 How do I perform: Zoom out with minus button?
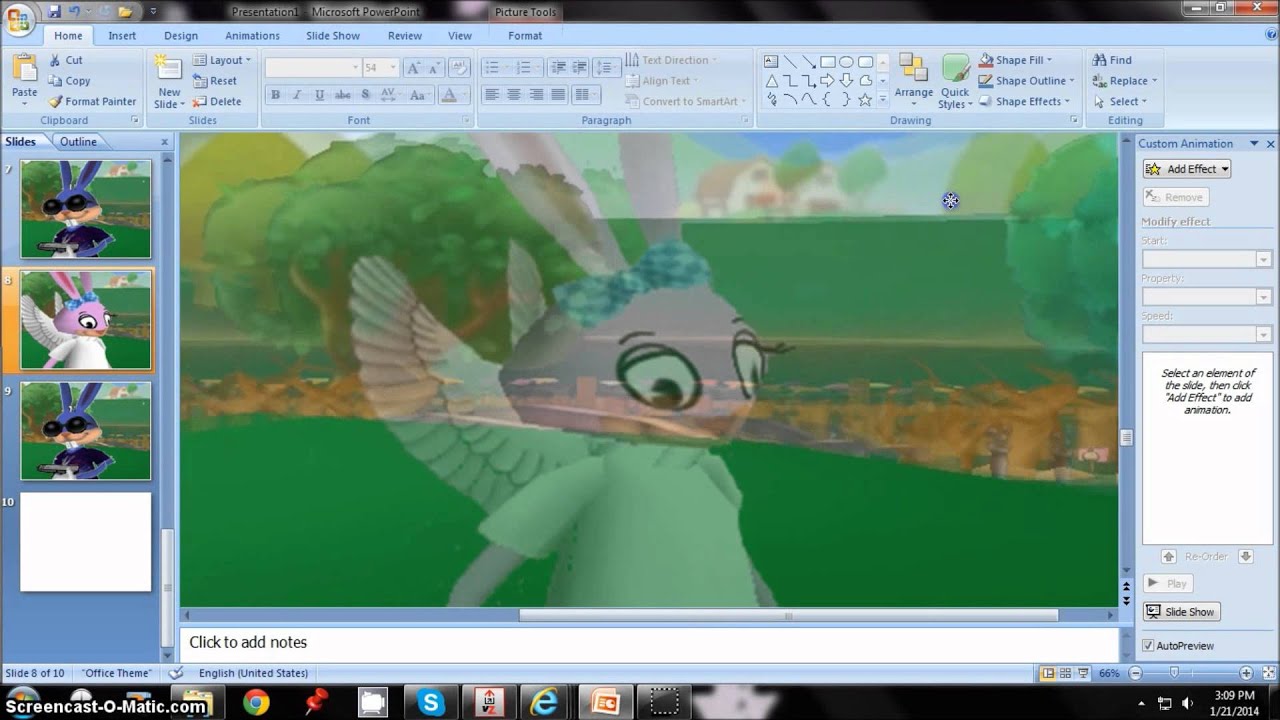point(1135,673)
